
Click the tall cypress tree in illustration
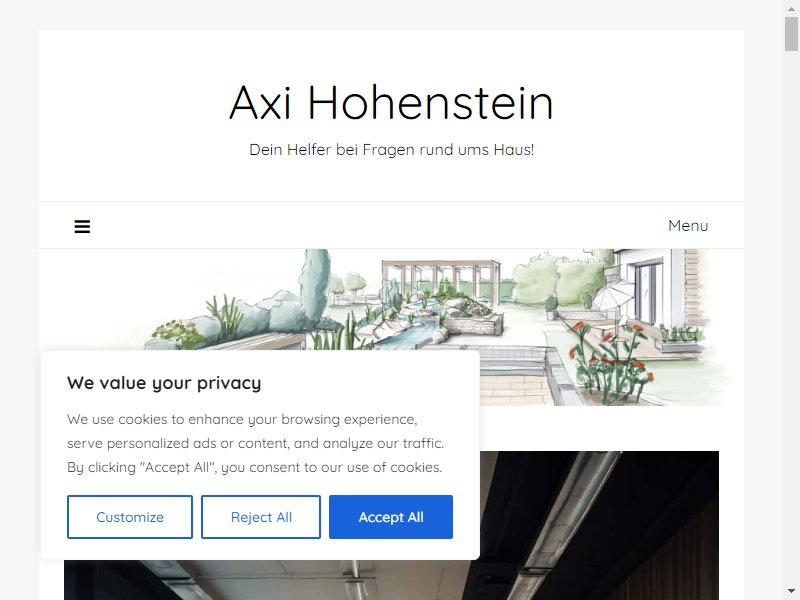point(314,286)
